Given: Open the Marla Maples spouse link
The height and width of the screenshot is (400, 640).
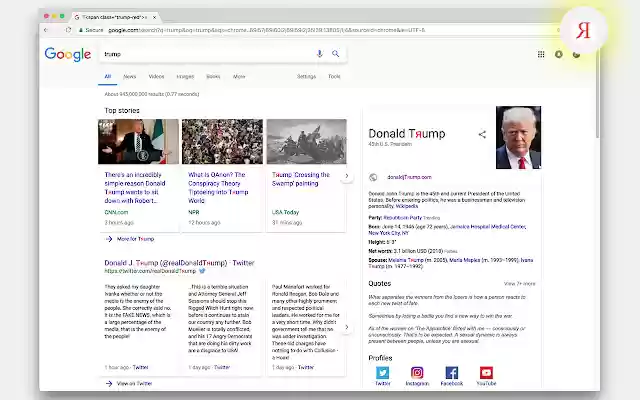Looking at the screenshot, I should coord(465,260).
